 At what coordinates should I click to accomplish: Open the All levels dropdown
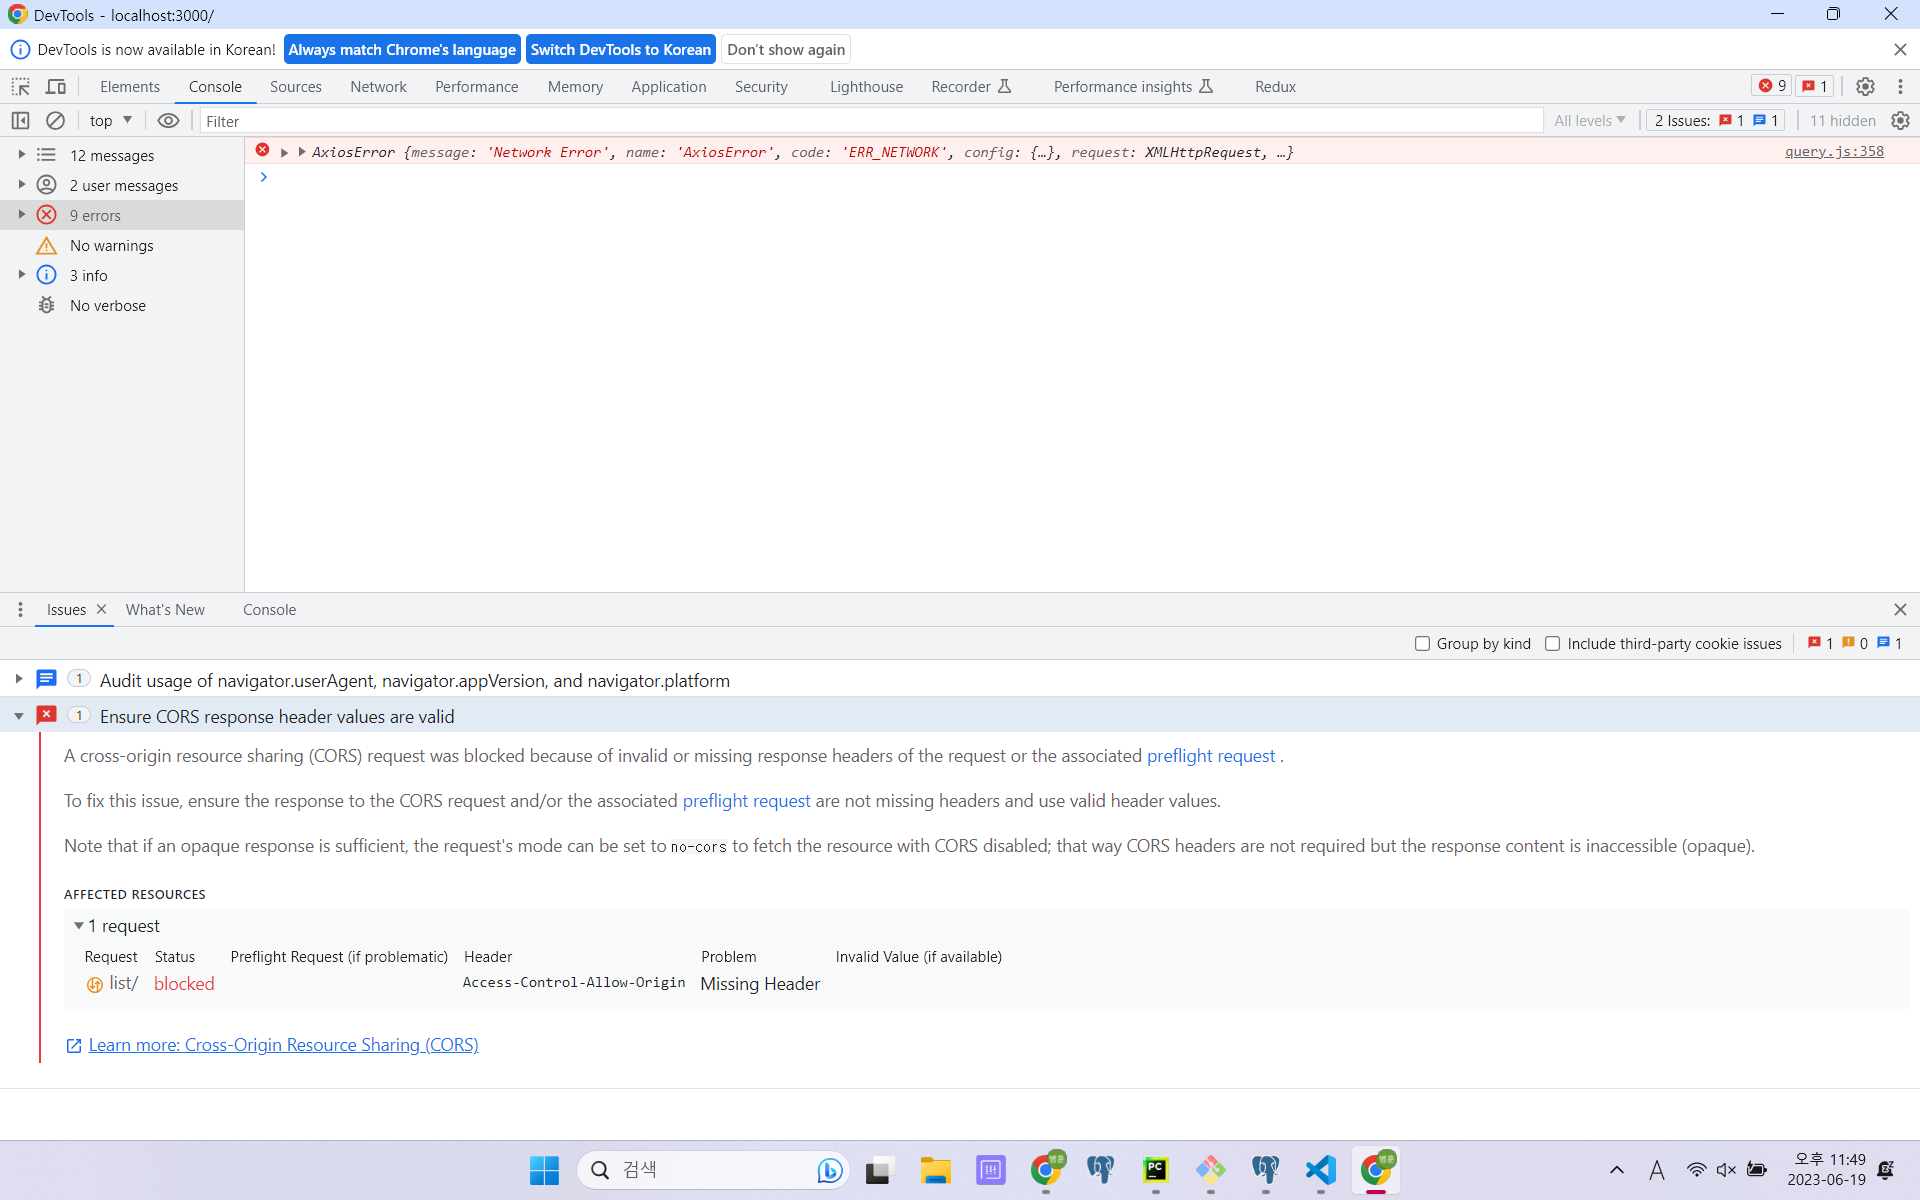pyautogui.click(x=1589, y=121)
